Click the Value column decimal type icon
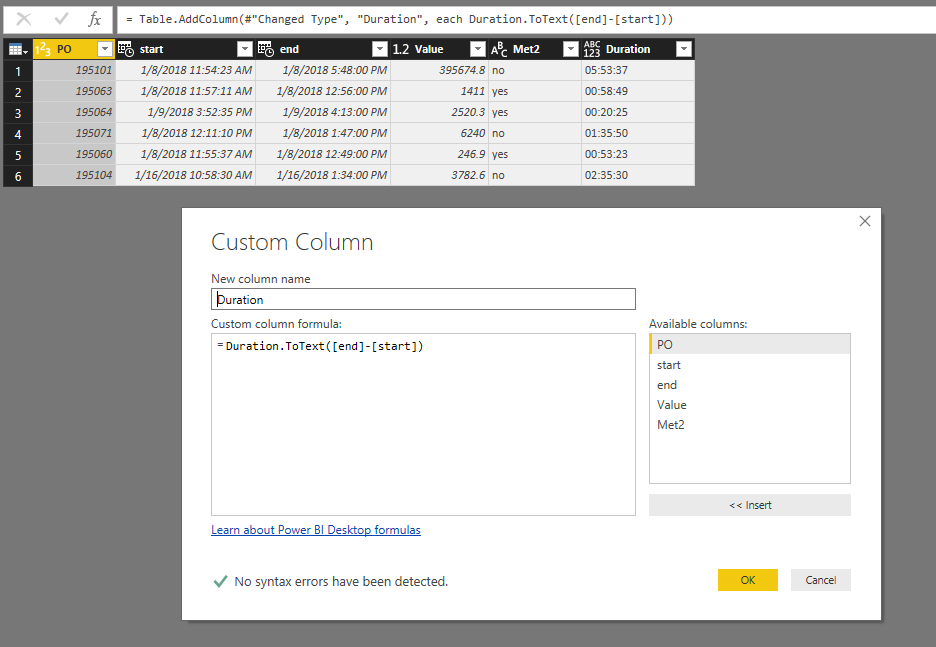Image resolution: width=936 pixels, height=647 pixels. (401, 50)
